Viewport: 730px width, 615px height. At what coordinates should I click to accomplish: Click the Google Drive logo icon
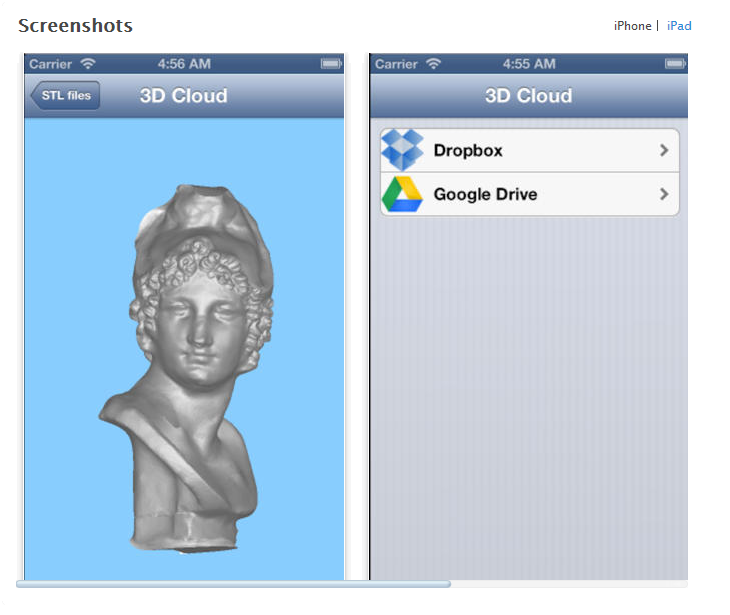tap(403, 194)
